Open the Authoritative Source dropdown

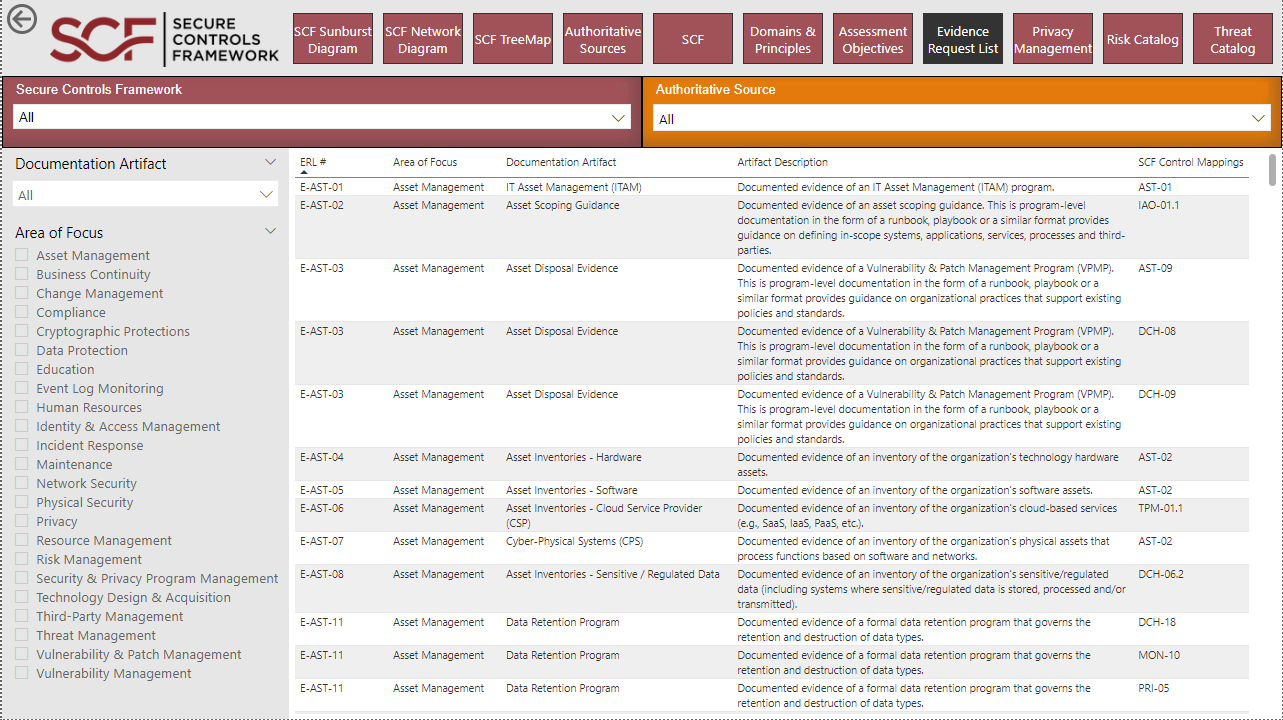[1260, 117]
